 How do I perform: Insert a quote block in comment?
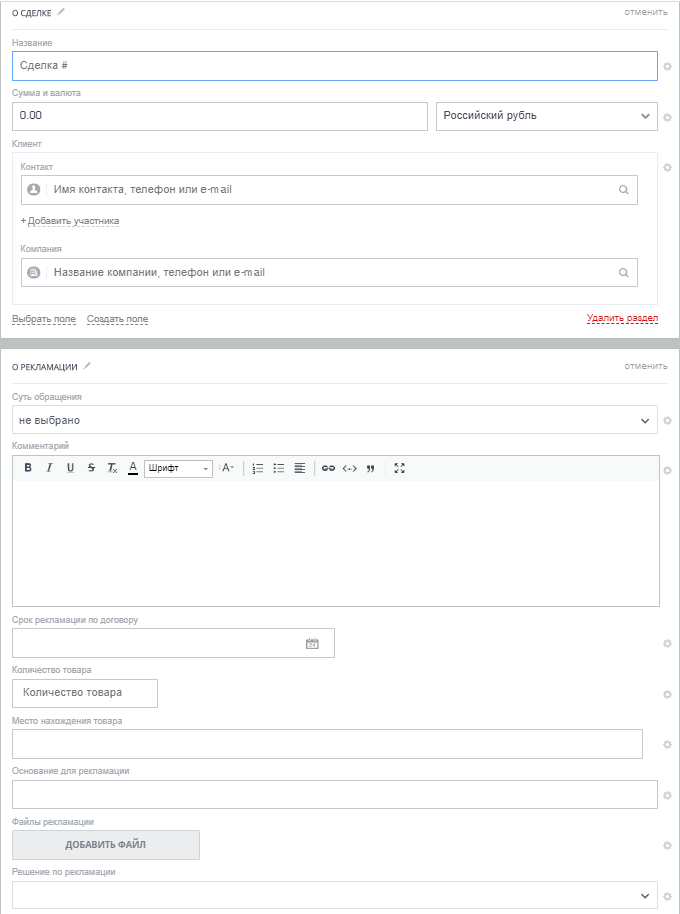(x=370, y=468)
